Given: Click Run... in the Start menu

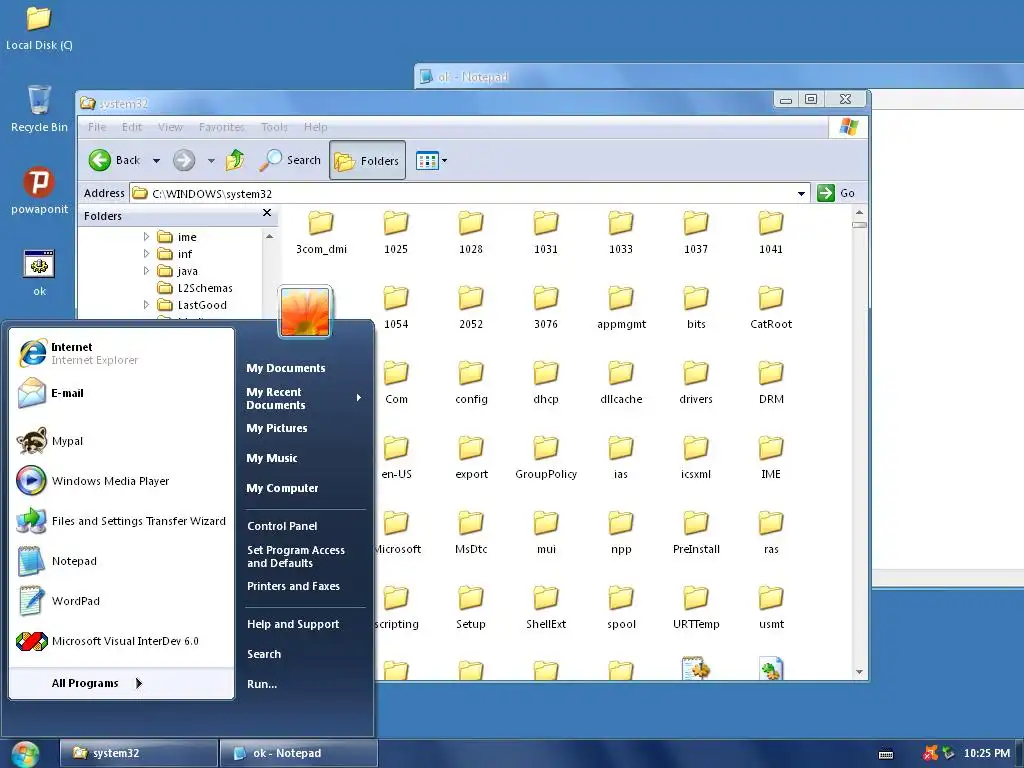Looking at the screenshot, I should click(262, 684).
